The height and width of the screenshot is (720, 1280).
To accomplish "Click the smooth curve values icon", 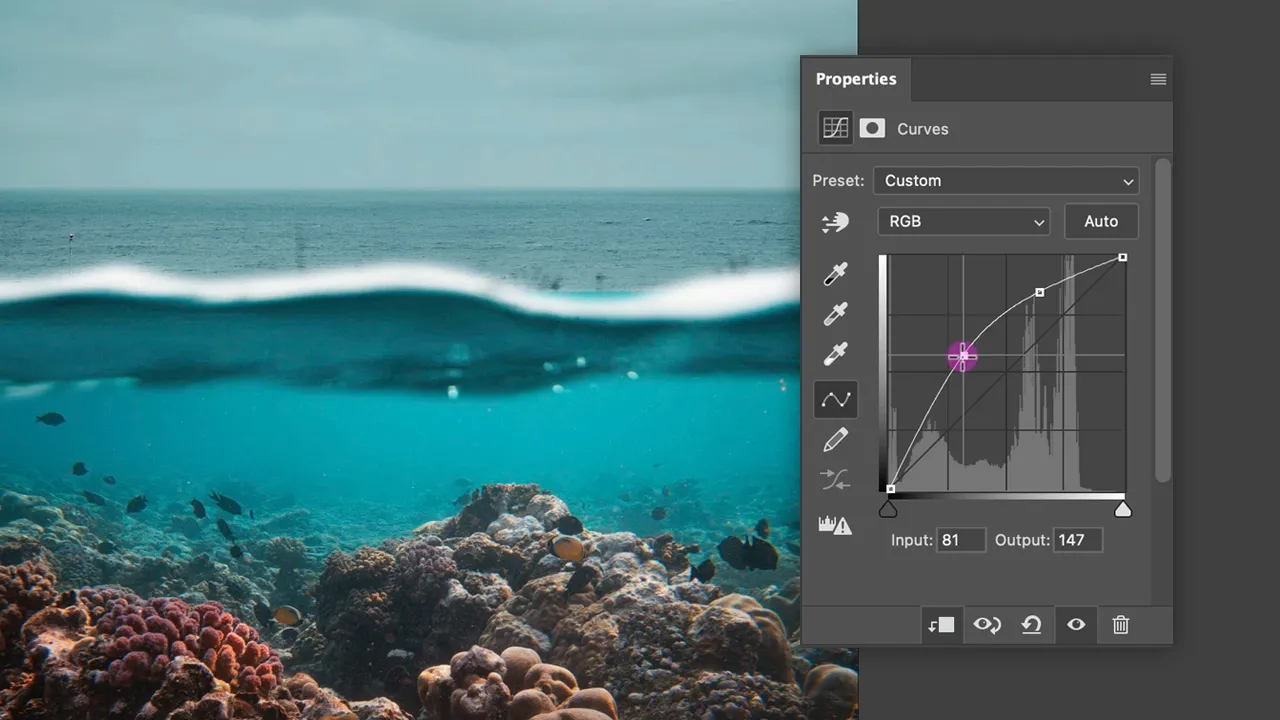I will [835, 481].
